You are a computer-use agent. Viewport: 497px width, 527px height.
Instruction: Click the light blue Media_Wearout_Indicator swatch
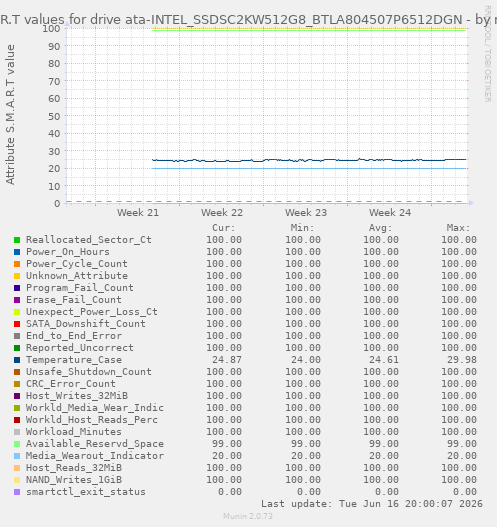point(17,456)
